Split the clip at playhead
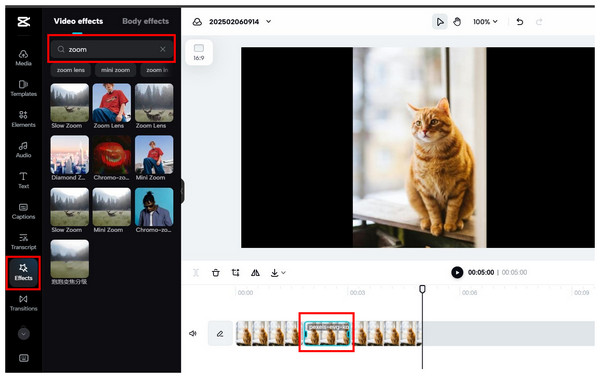Viewport: 600px width, 378px height. coord(196,273)
